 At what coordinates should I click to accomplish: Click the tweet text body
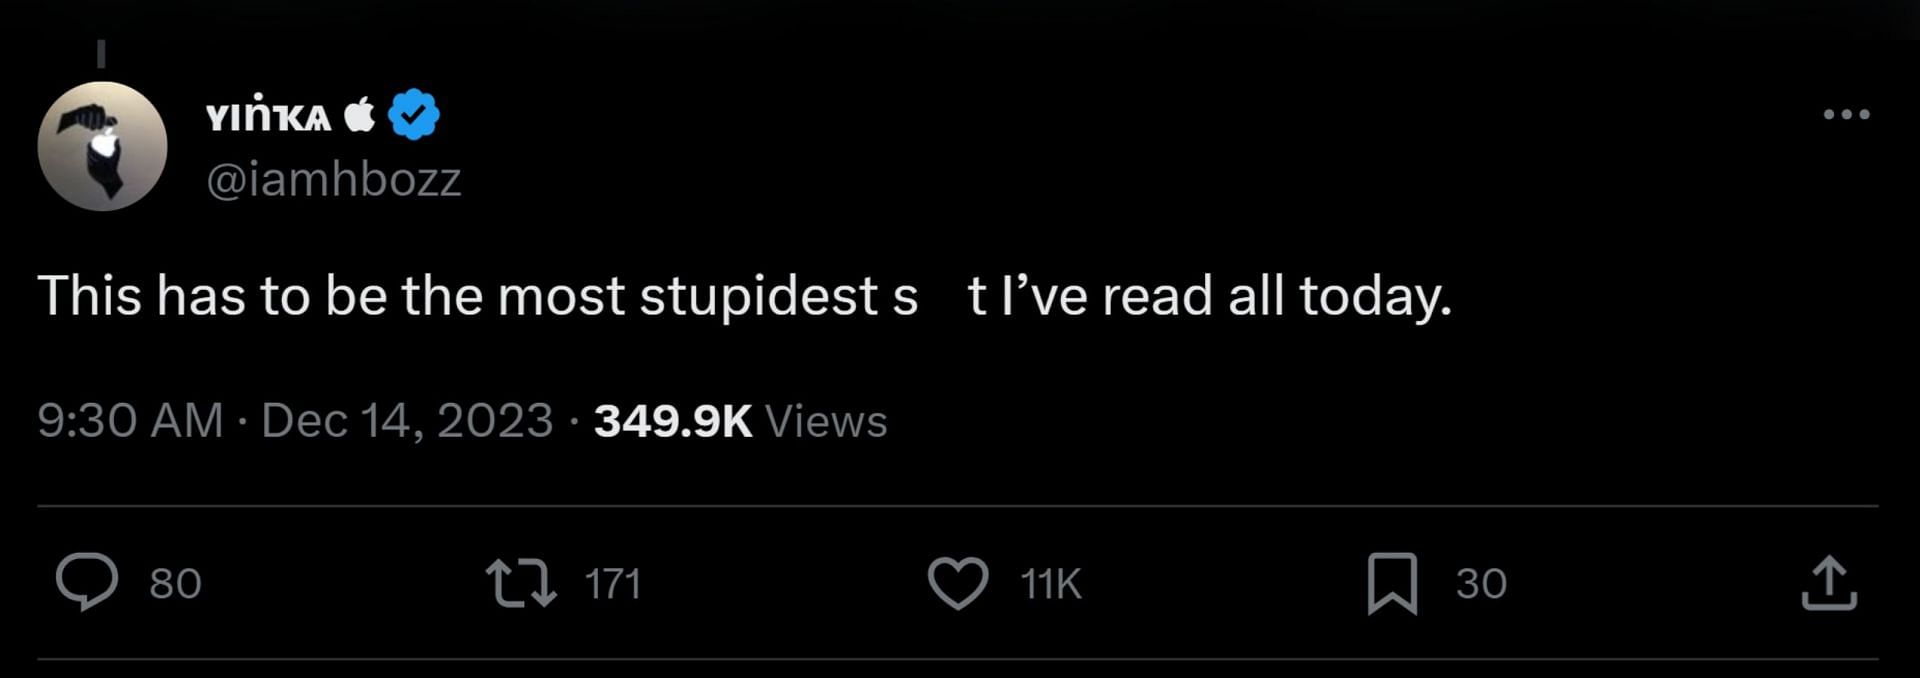pyautogui.click(x=744, y=296)
